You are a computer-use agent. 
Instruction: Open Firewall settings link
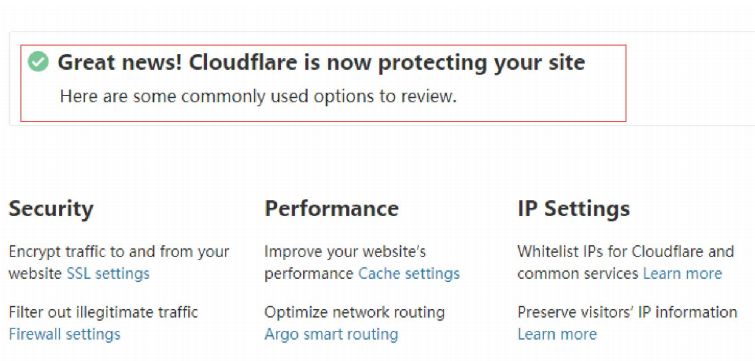point(65,334)
